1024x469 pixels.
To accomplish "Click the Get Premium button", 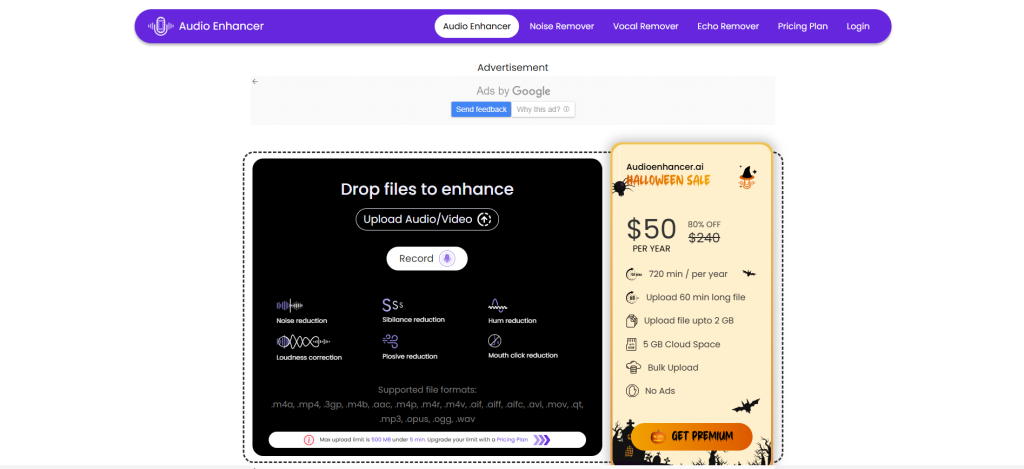I will 692,436.
